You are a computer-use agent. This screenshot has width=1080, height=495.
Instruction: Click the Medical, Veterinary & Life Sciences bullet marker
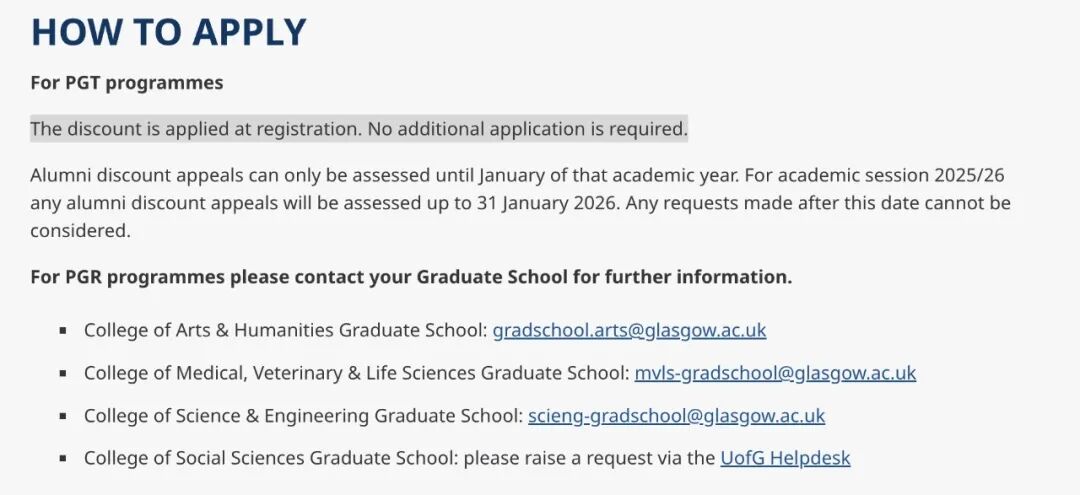coord(63,374)
